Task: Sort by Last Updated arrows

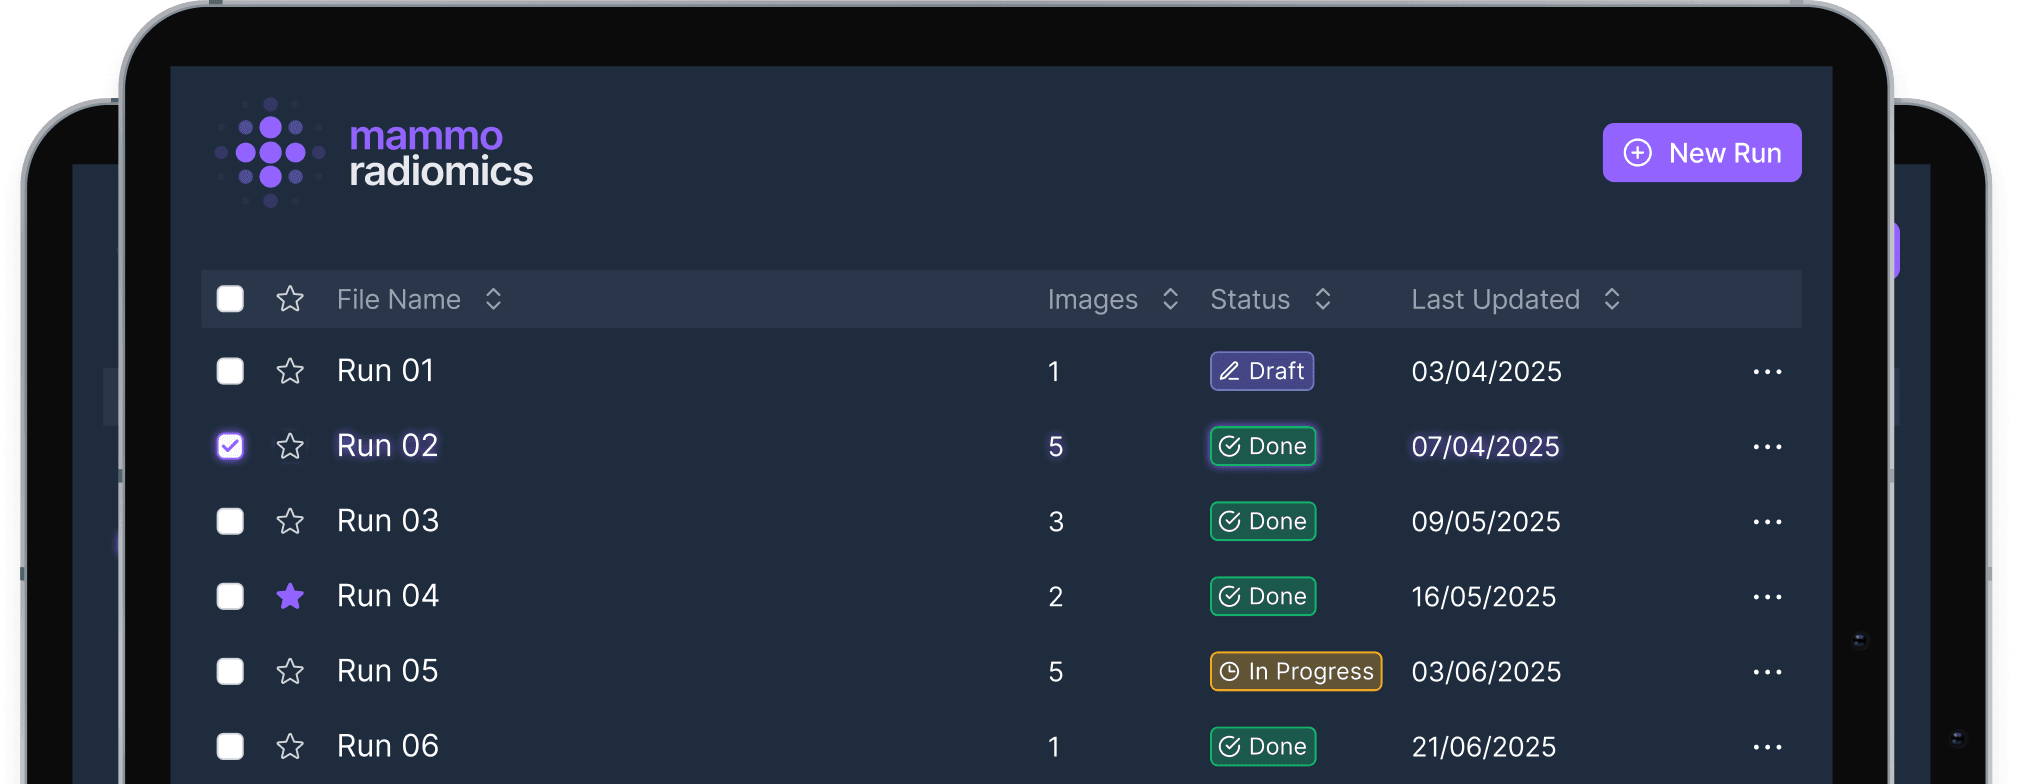Action: pyautogui.click(x=1611, y=299)
